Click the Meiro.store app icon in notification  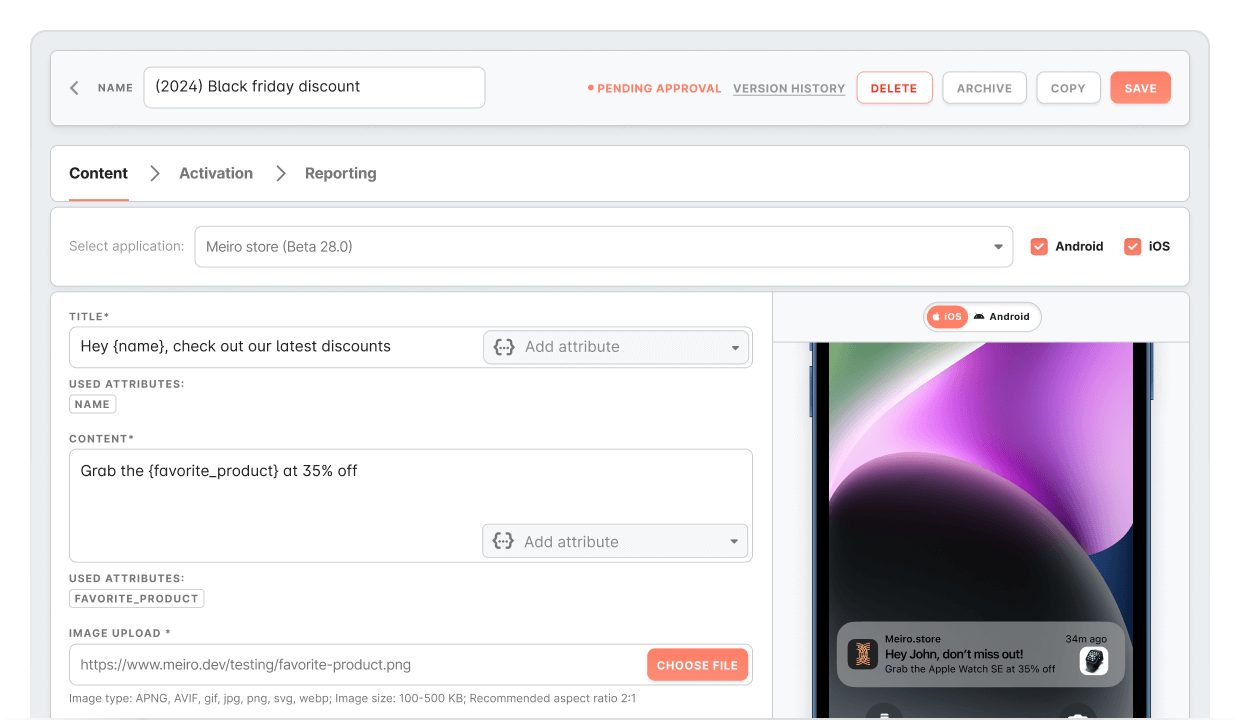(862, 655)
